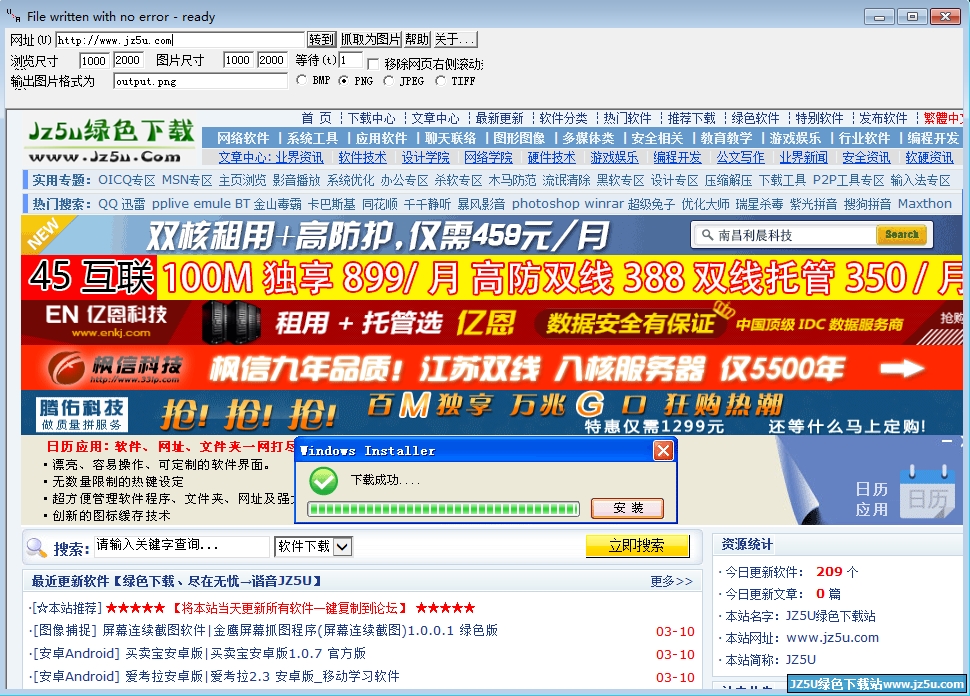Click the Maxthon hot search link

click(924, 204)
